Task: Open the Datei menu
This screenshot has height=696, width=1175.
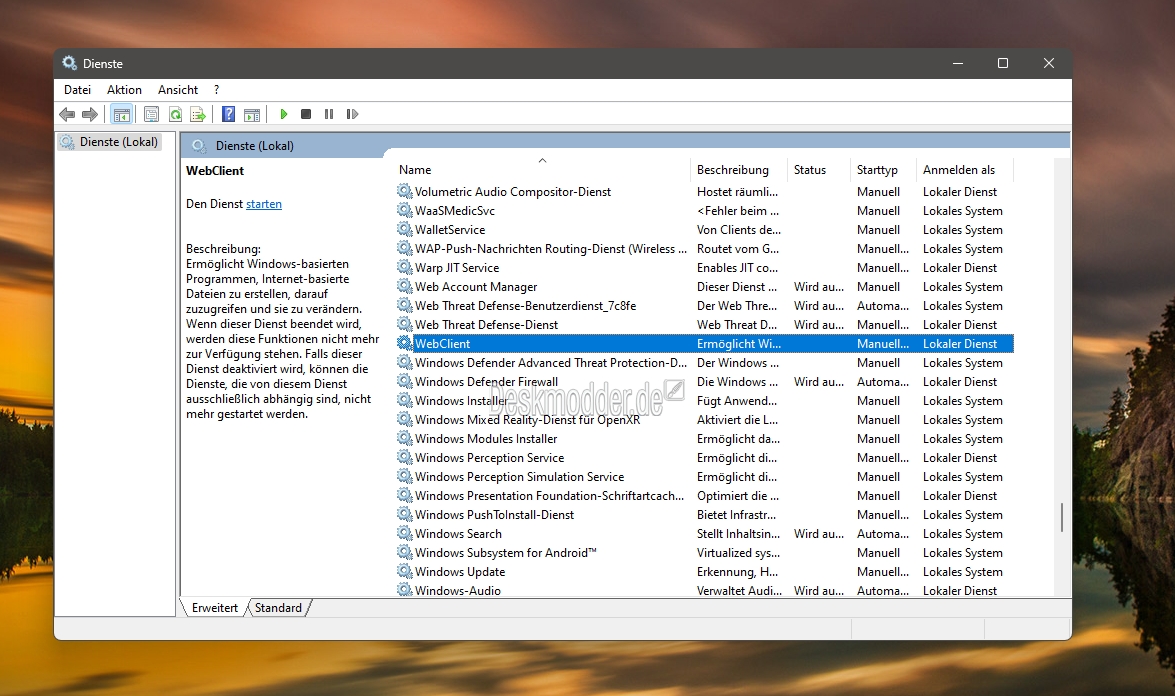Action: [77, 90]
